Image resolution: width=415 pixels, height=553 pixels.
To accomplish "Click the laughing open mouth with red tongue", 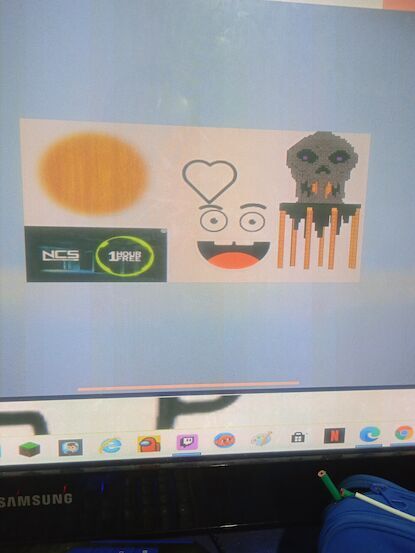I will 233,255.
